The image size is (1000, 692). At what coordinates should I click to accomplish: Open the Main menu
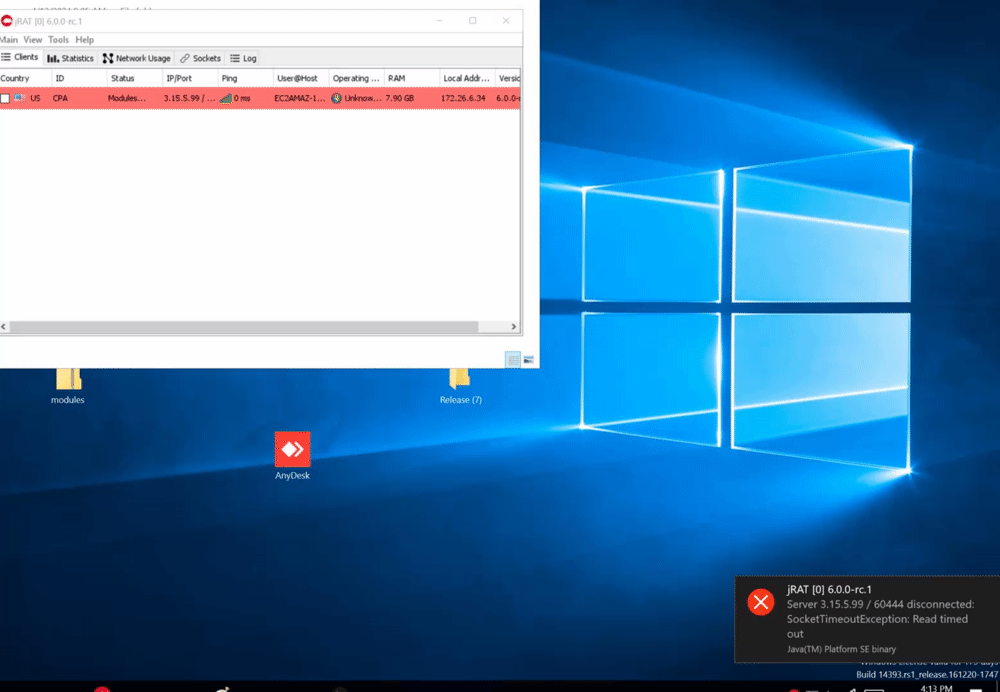(9, 40)
